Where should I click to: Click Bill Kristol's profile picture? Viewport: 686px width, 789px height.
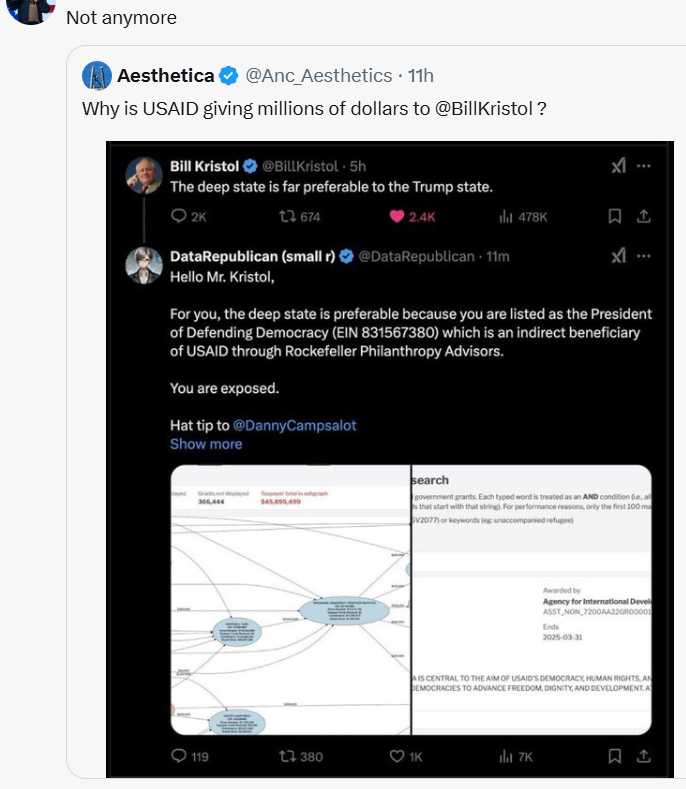pyautogui.click(x=144, y=175)
